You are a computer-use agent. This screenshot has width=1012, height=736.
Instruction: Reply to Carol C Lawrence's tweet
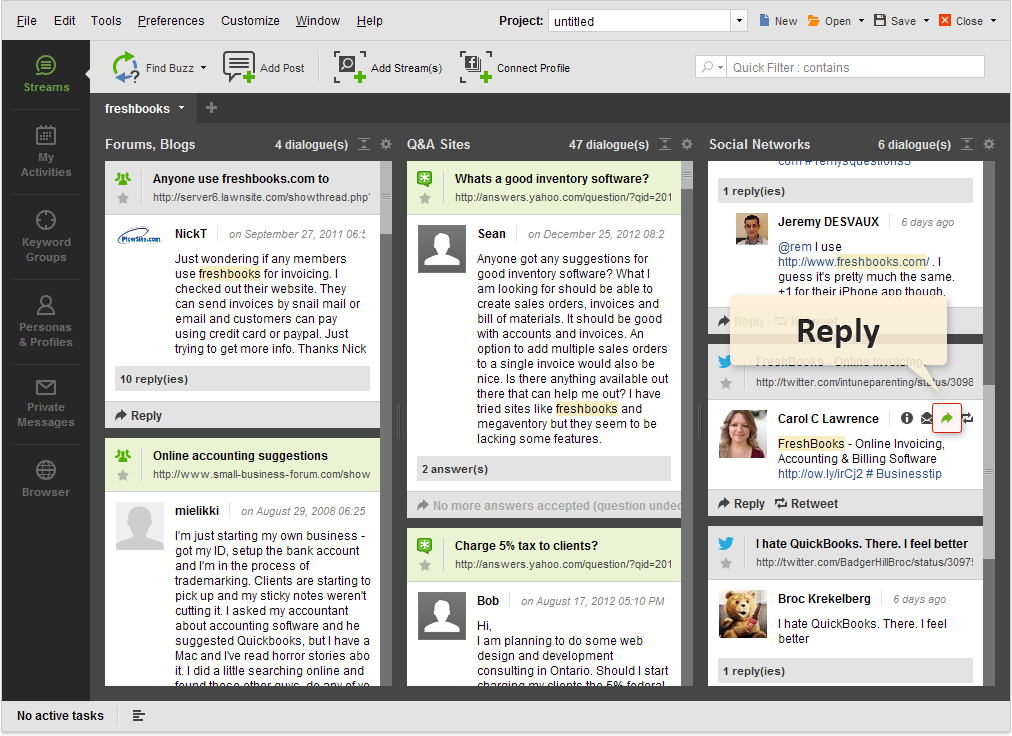coord(742,504)
